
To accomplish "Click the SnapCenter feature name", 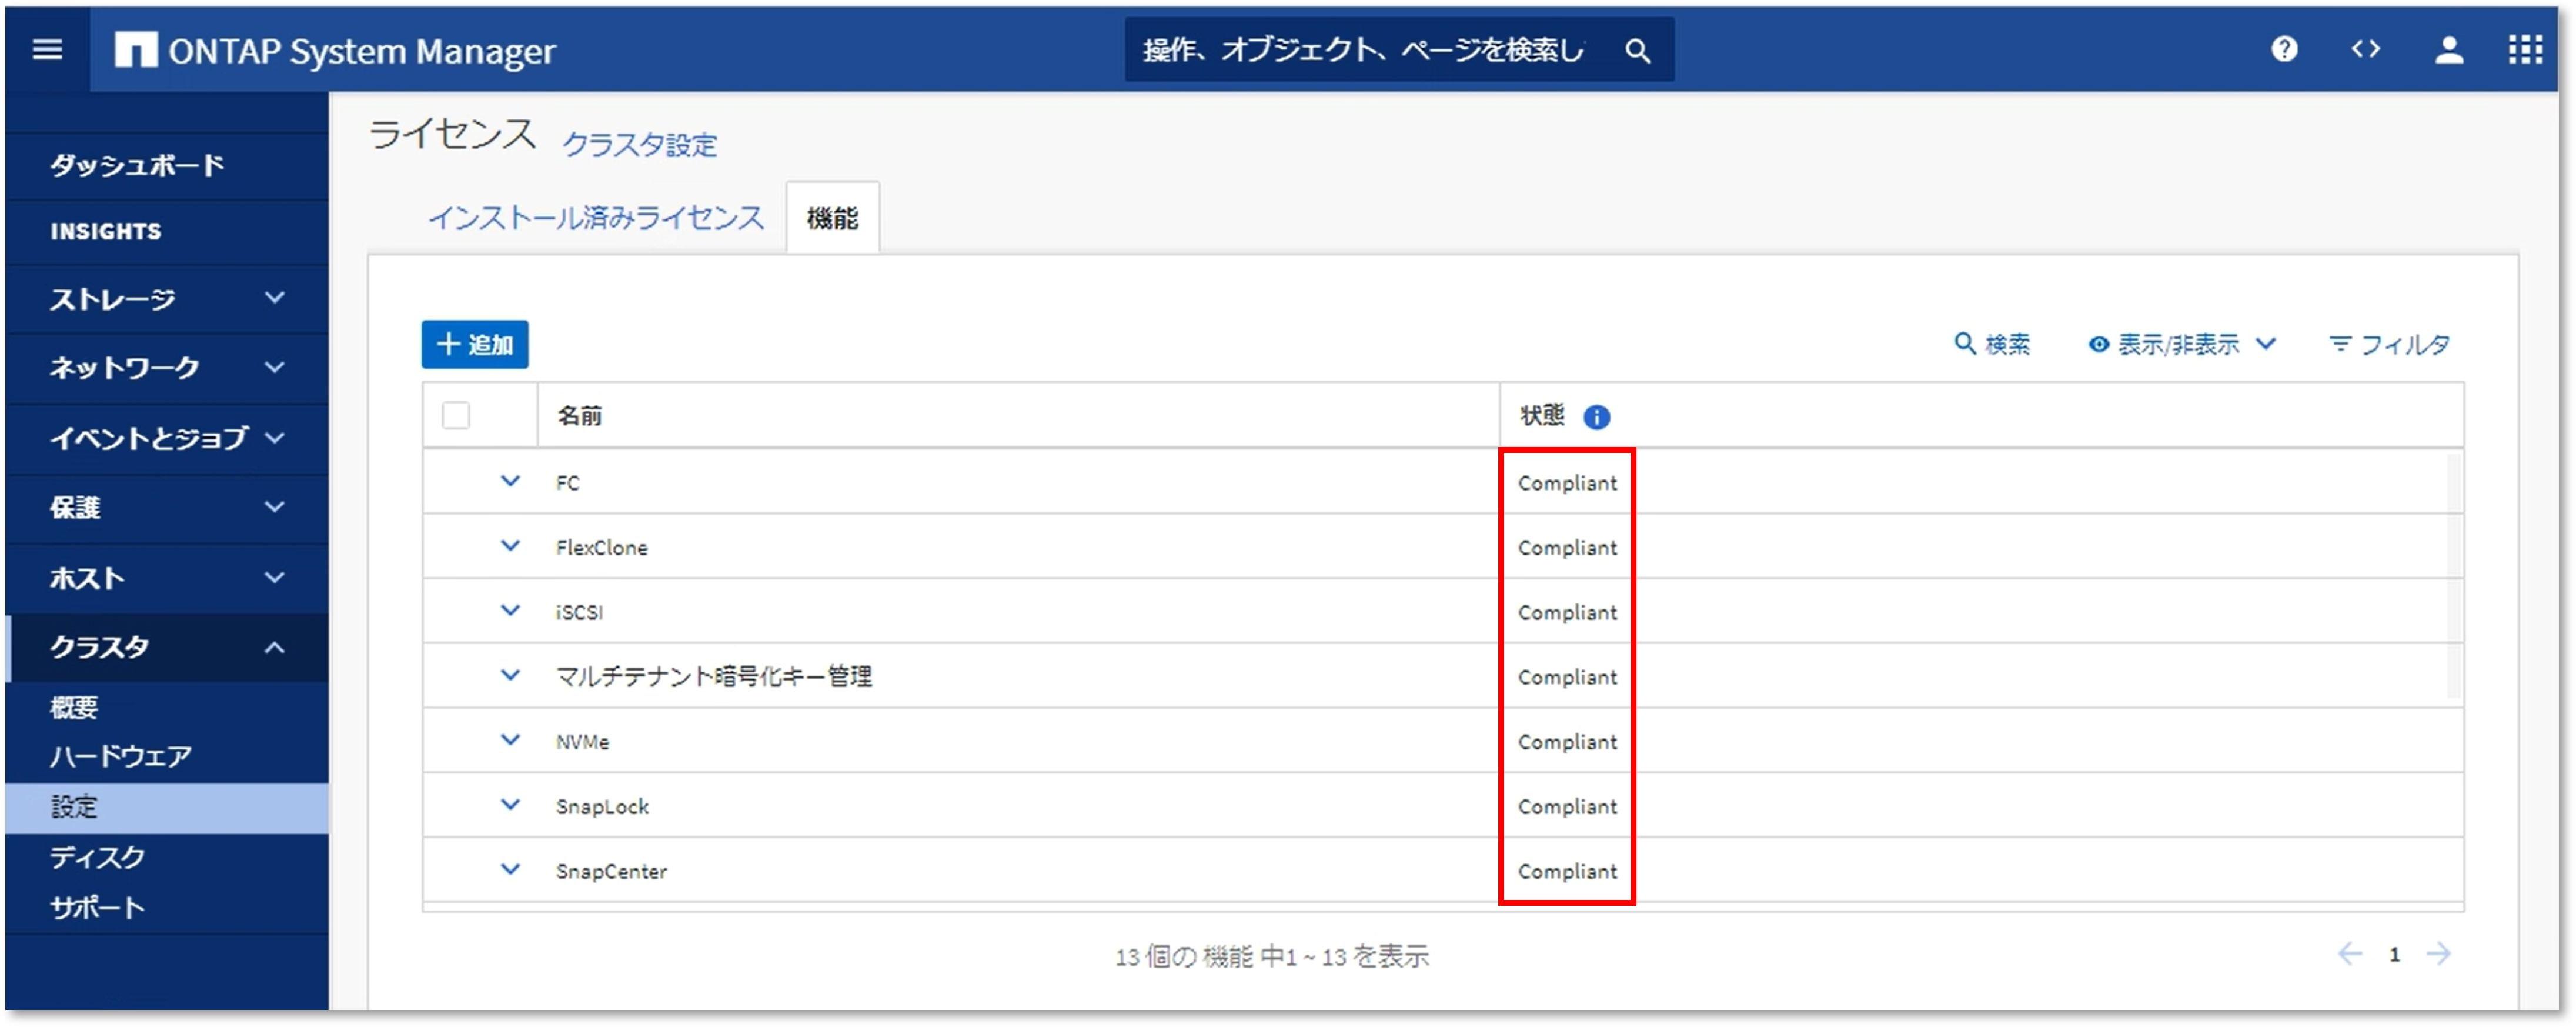I will coord(611,871).
